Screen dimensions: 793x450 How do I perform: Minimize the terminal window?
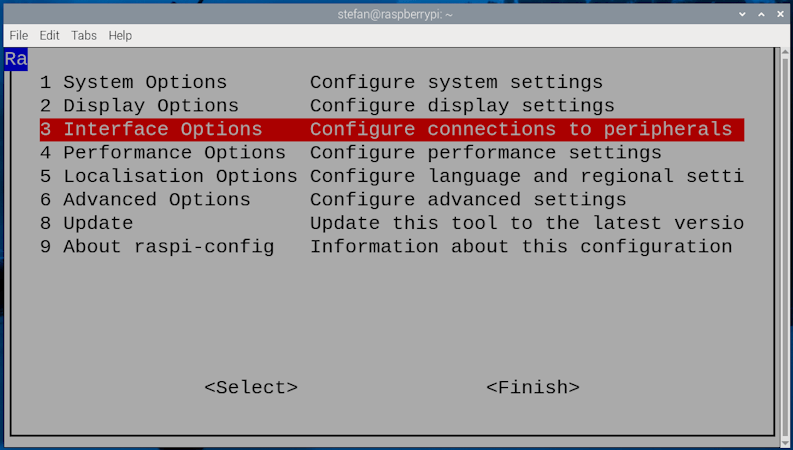(x=742, y=14)
